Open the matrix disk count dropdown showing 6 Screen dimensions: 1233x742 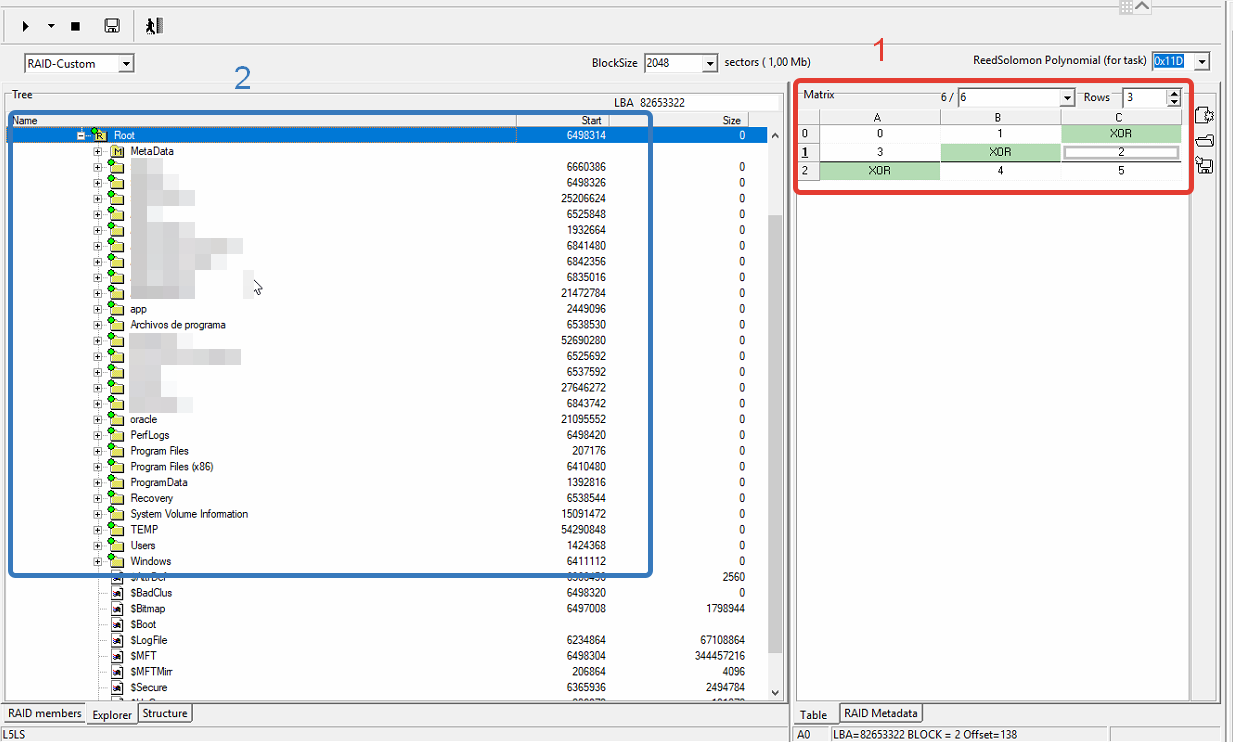(1066, 98)
